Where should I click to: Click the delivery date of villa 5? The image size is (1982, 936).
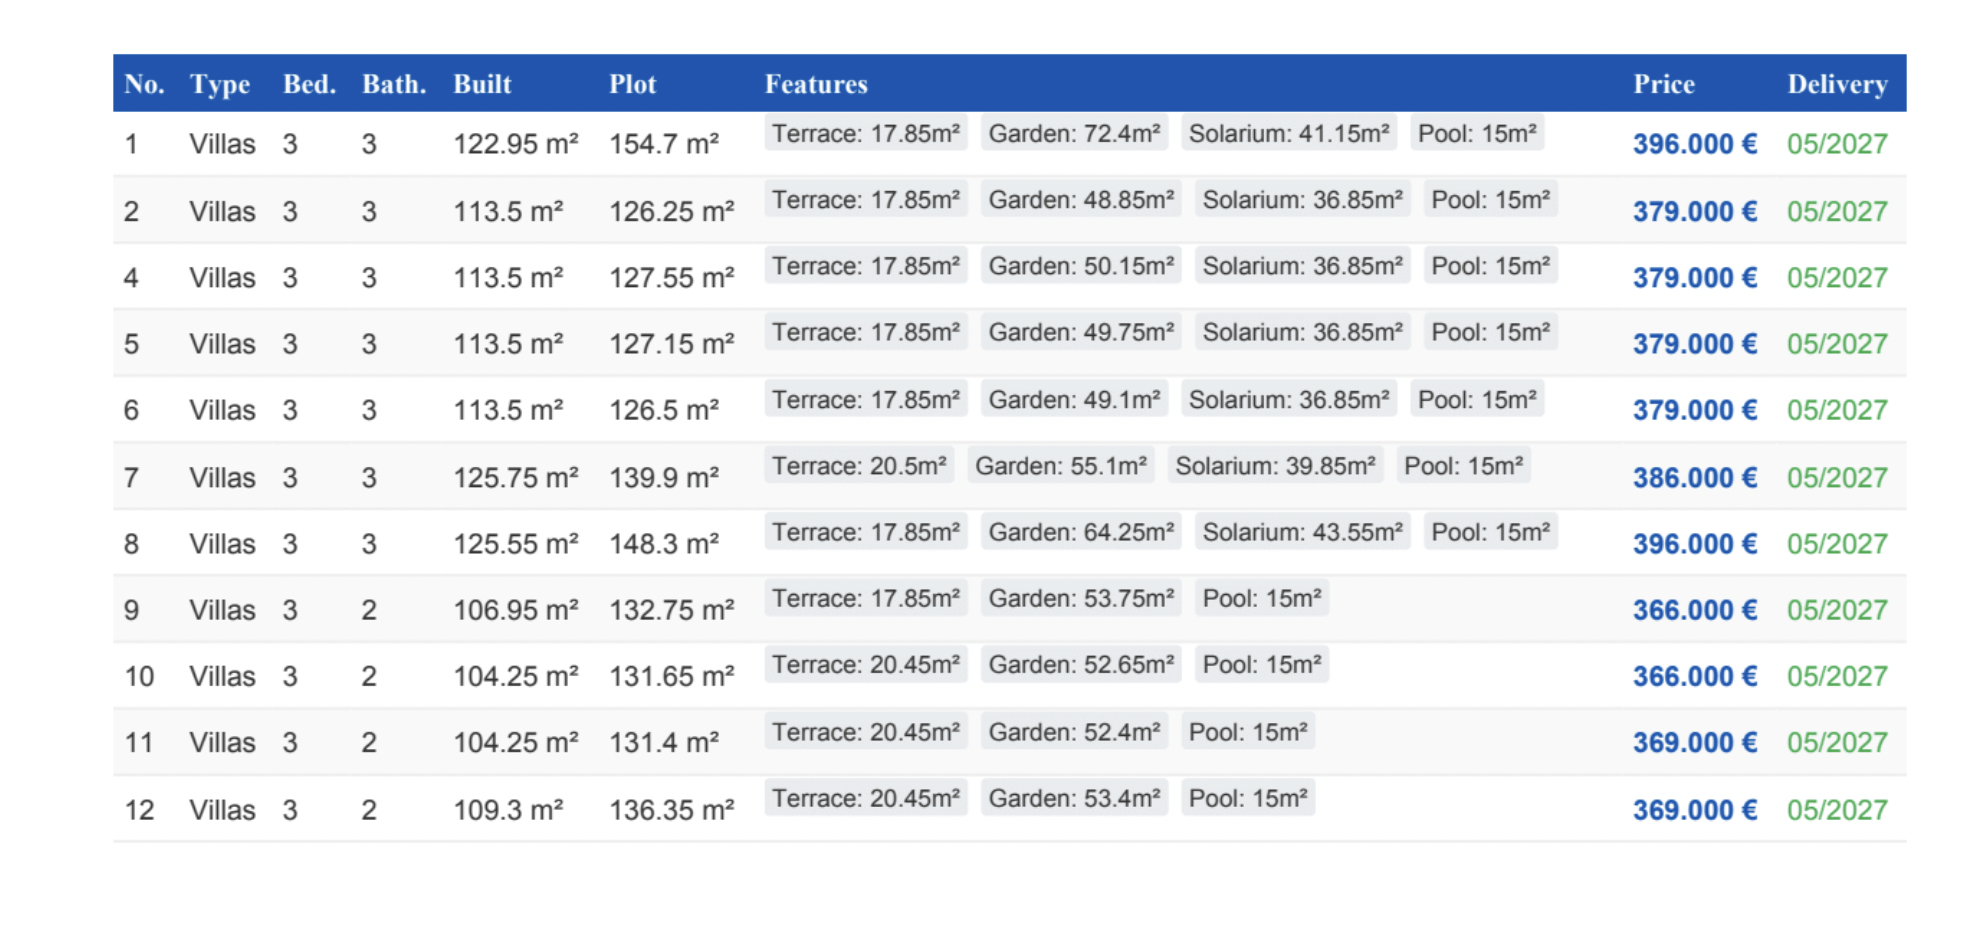(1837, 344)
